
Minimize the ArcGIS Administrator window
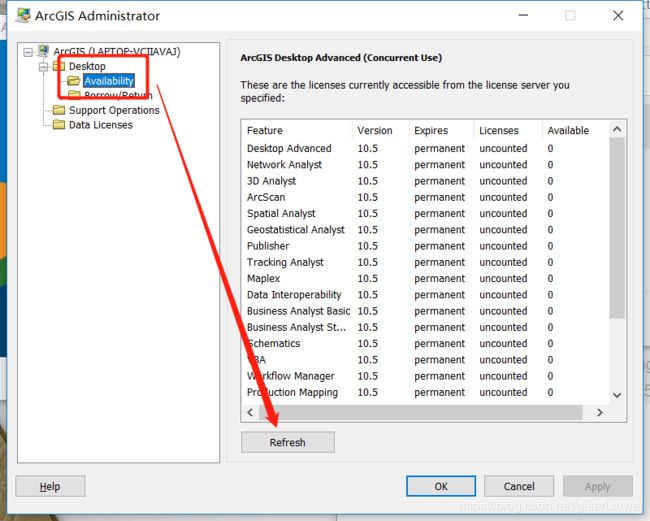point(523,15)
